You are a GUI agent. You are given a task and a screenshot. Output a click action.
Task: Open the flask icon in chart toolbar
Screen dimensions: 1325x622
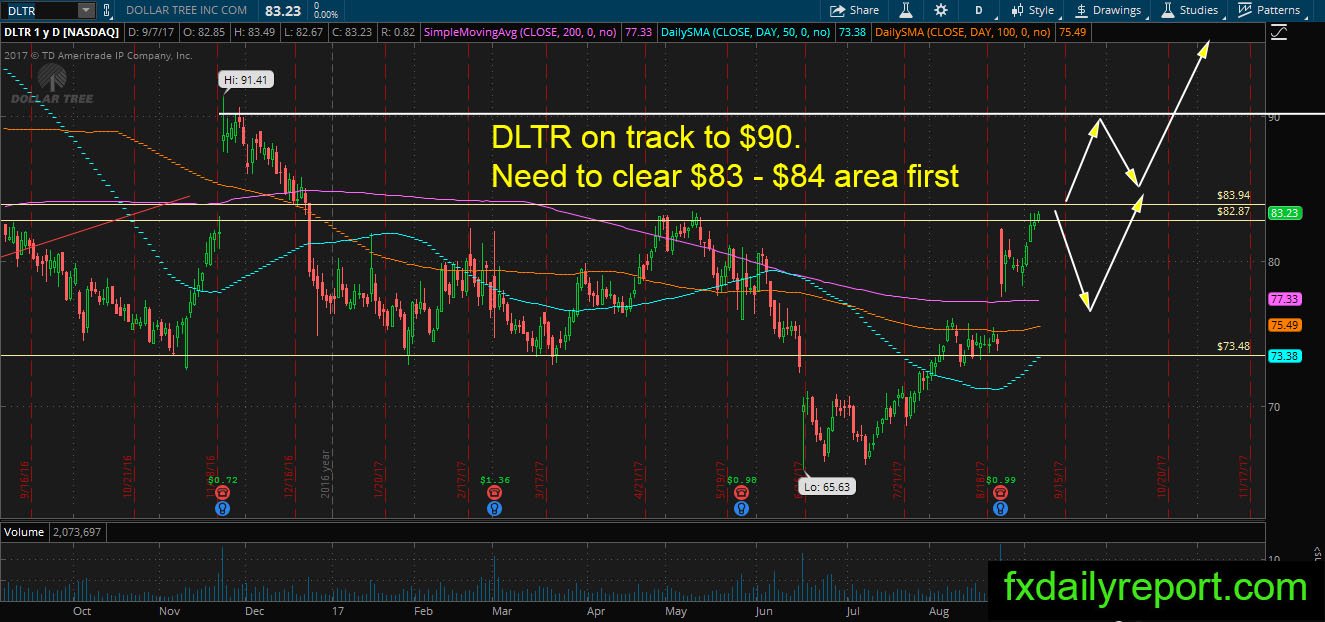coord(908,10)
